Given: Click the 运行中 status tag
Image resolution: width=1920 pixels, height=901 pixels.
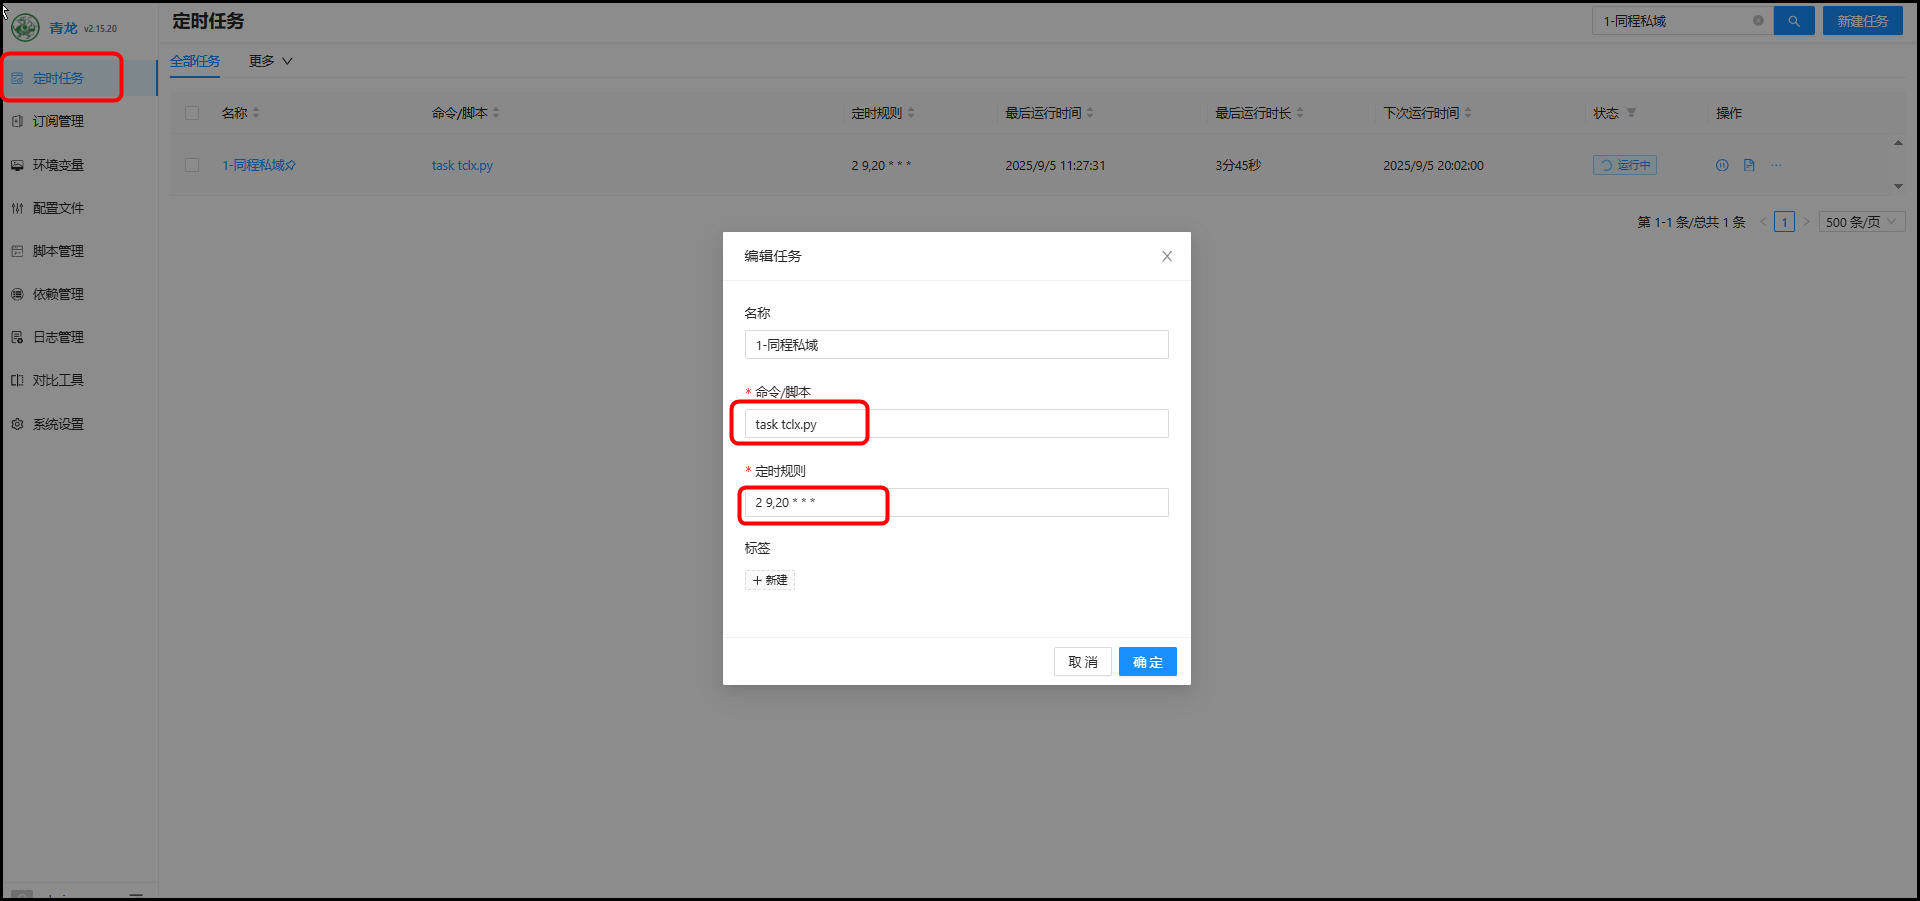Looking at the screenshot, I should click(x=1625, y=165).
